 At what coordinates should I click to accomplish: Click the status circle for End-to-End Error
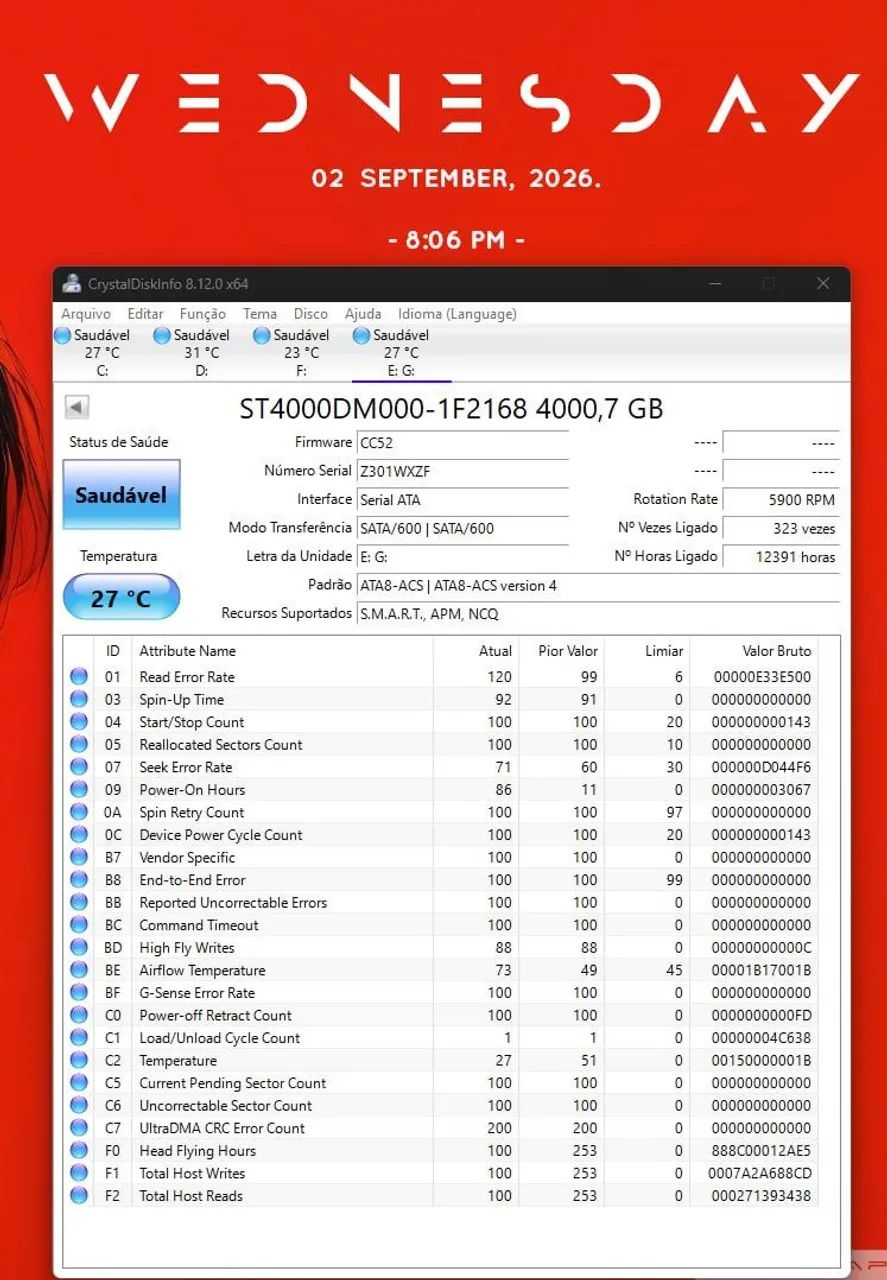coord(79,880)
